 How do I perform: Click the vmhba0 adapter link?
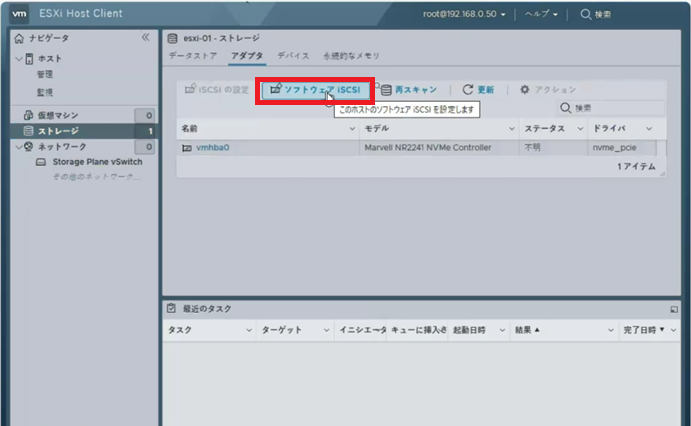[x=211, y=147]
